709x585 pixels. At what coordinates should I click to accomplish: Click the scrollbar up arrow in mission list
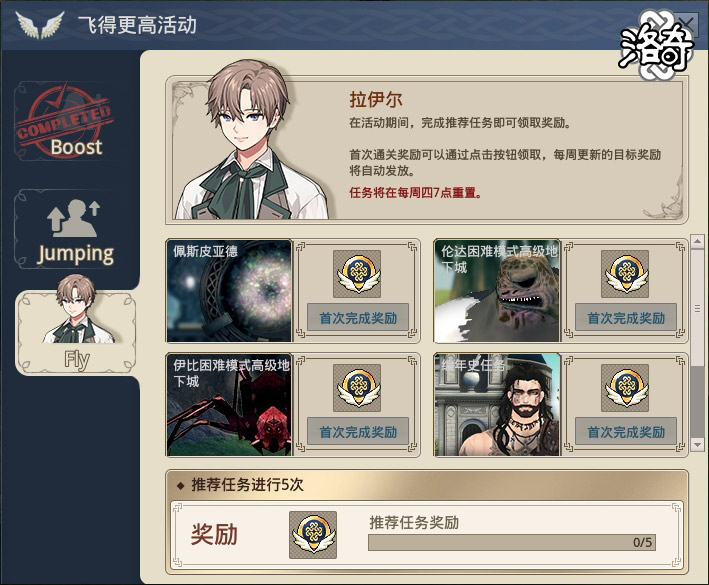click(x=697, y=241)
